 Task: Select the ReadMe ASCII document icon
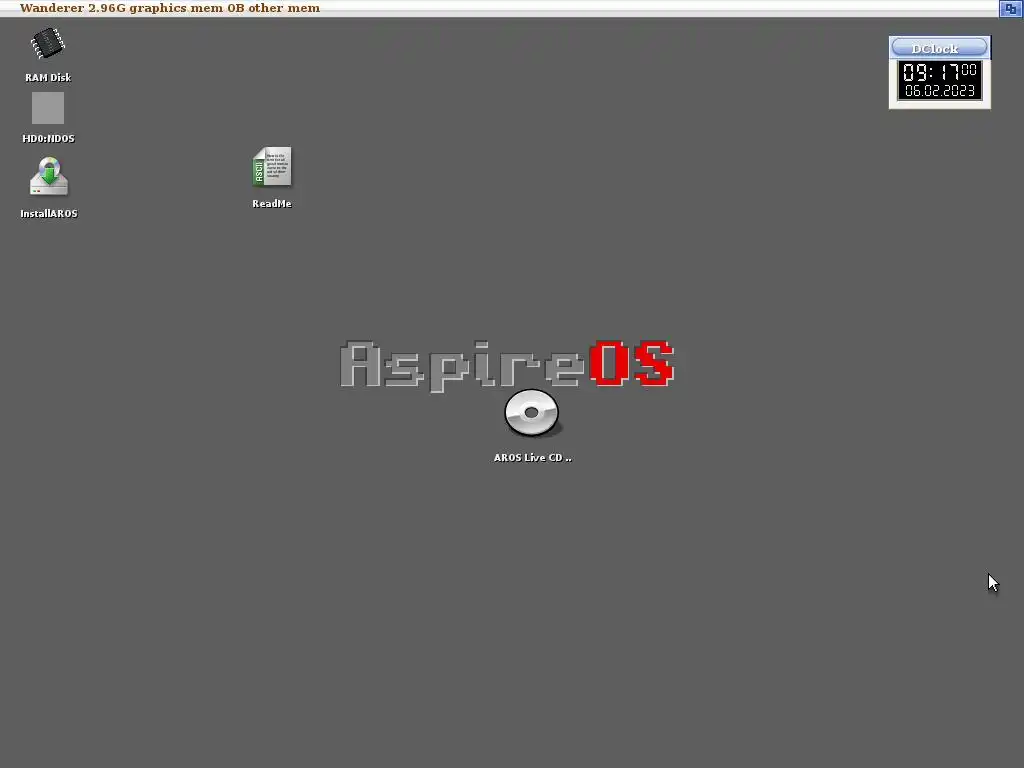pyautogui.click(x=272, y=167)
